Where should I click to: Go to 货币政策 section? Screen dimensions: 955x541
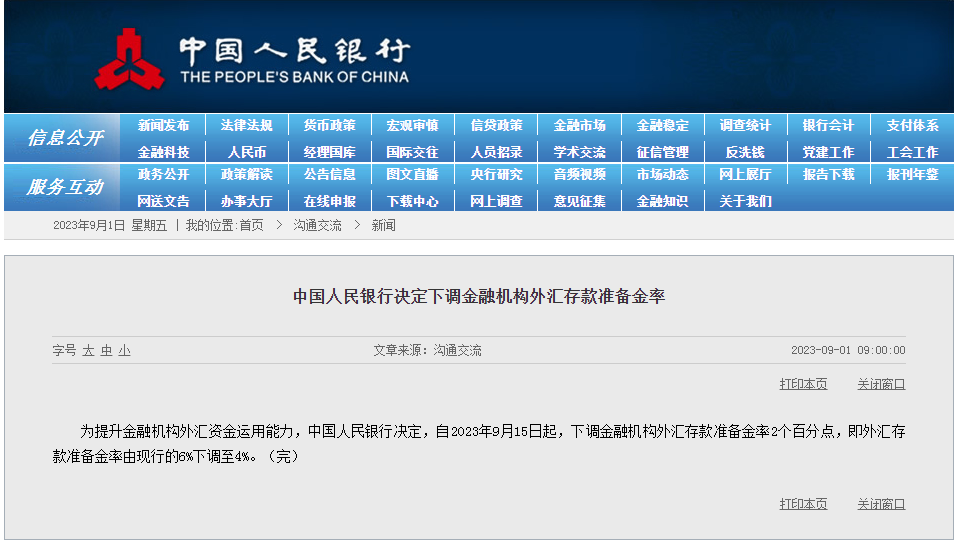click(329, 126)
